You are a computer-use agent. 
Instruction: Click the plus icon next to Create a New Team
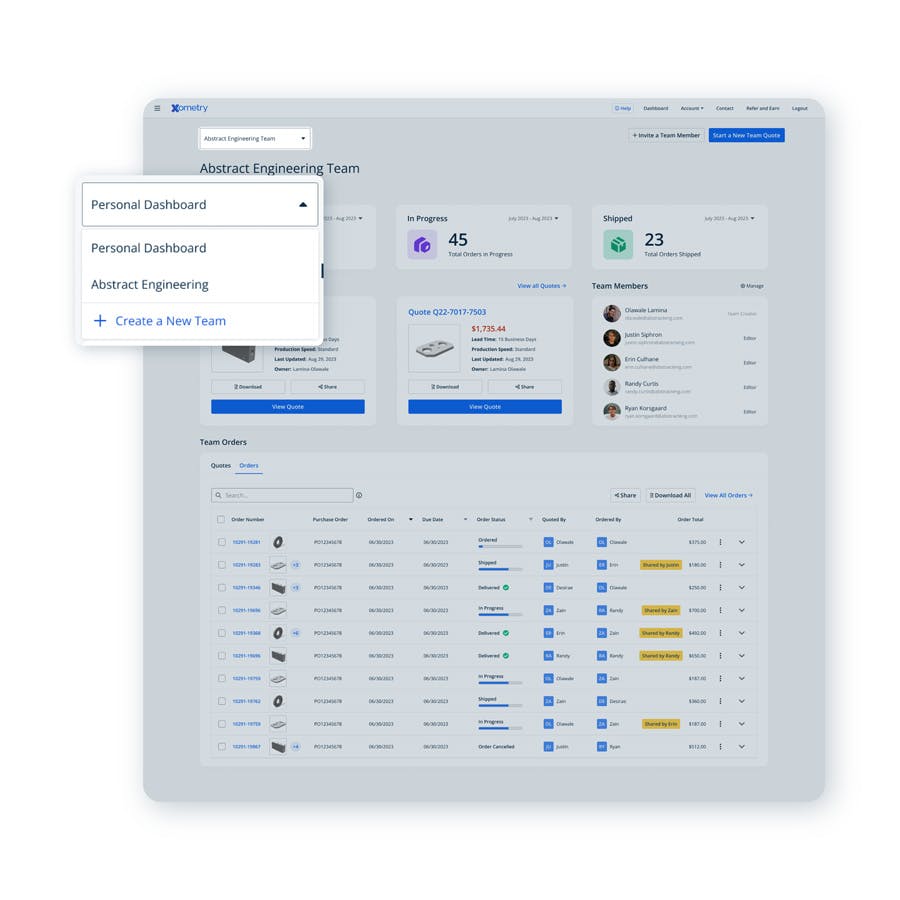tap(100, 321)
